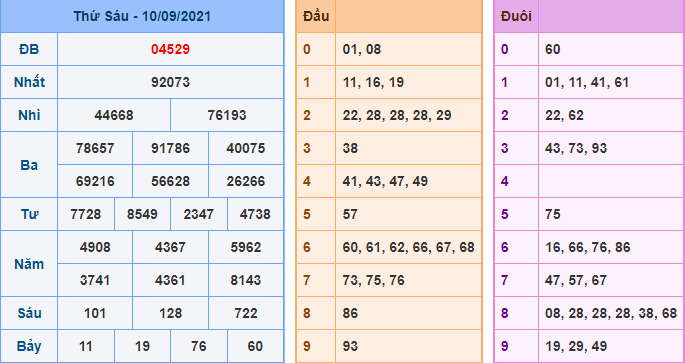Select fifth prize number 8143

(246, 280)
